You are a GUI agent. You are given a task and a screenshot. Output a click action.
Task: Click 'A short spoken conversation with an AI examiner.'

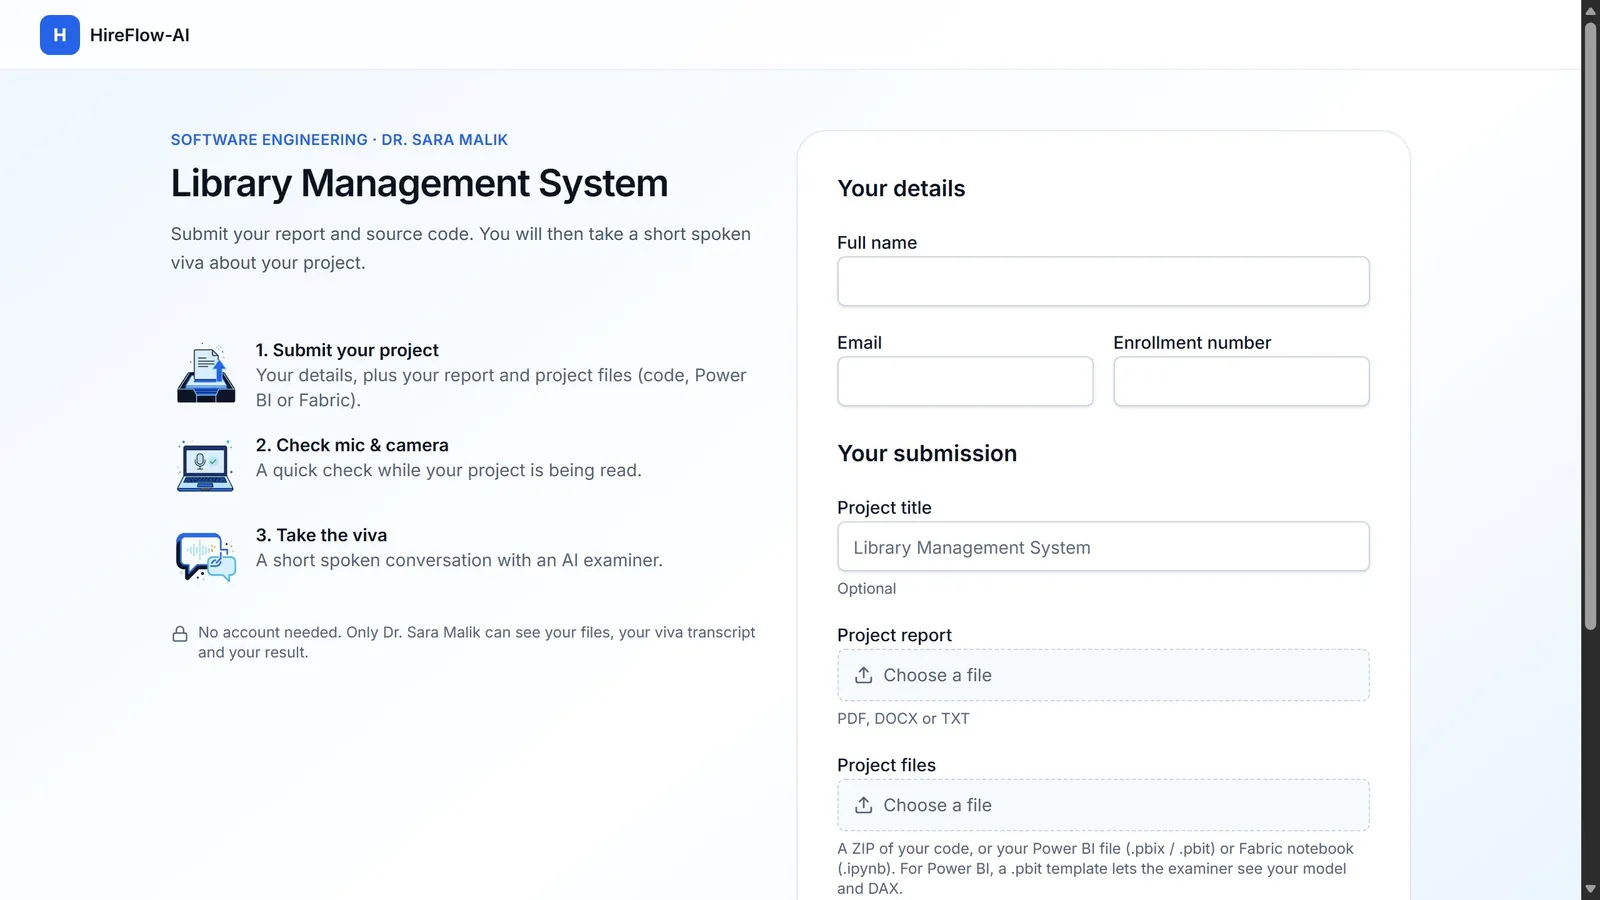459,561
